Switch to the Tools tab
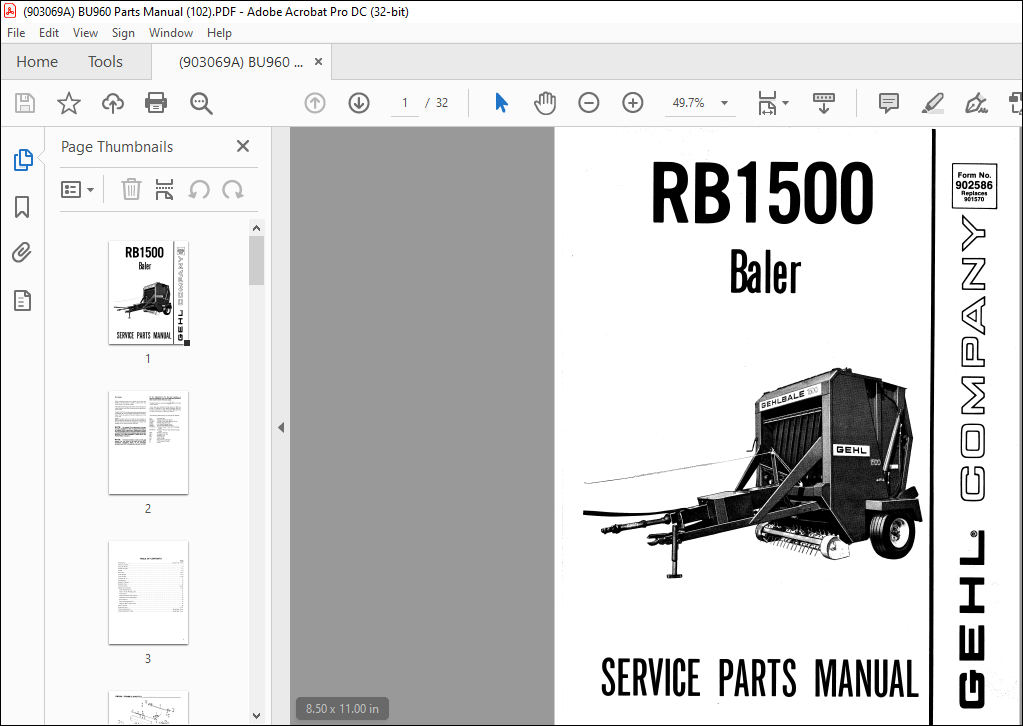 click(x=106, y=62)
